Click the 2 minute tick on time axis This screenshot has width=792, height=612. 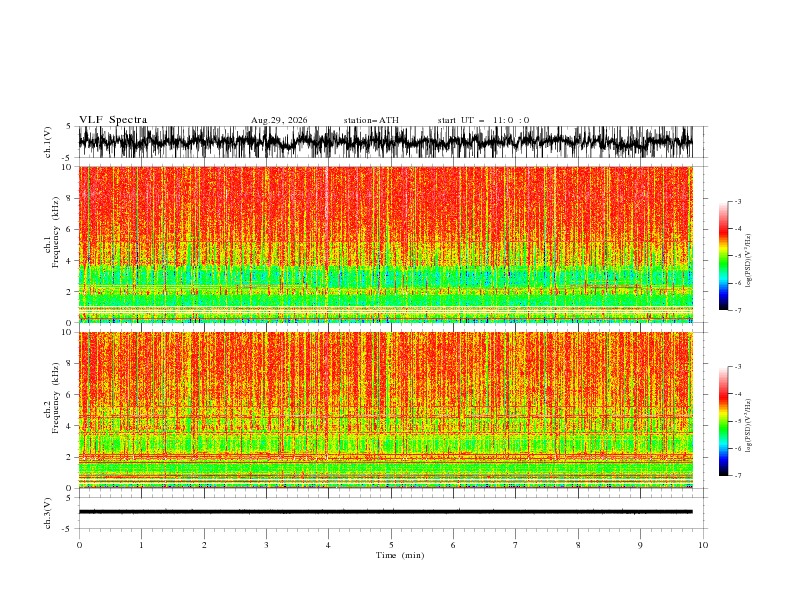[x=204, y=545]
